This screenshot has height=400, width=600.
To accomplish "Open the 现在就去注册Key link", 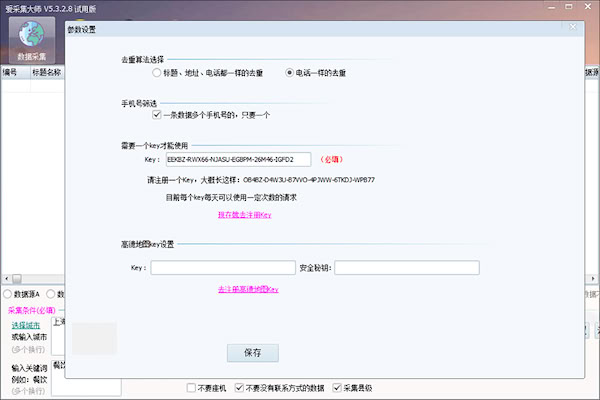I will [x=245, y=215].
